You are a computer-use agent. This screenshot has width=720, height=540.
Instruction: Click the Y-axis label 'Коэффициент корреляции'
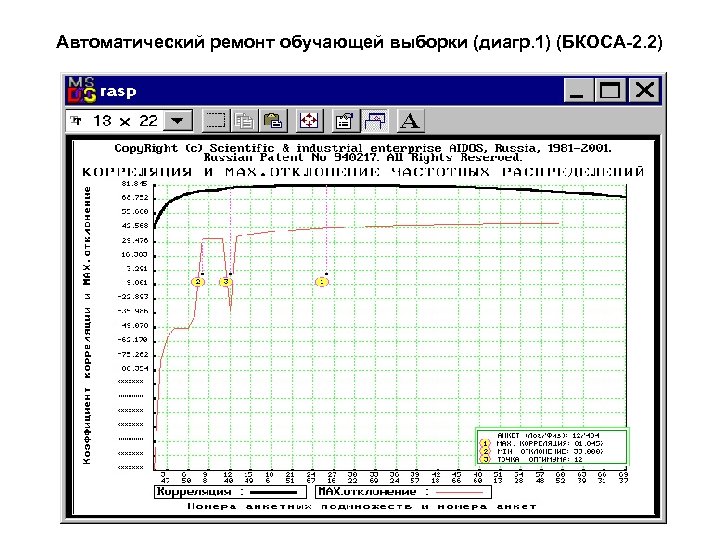point(87,388)
